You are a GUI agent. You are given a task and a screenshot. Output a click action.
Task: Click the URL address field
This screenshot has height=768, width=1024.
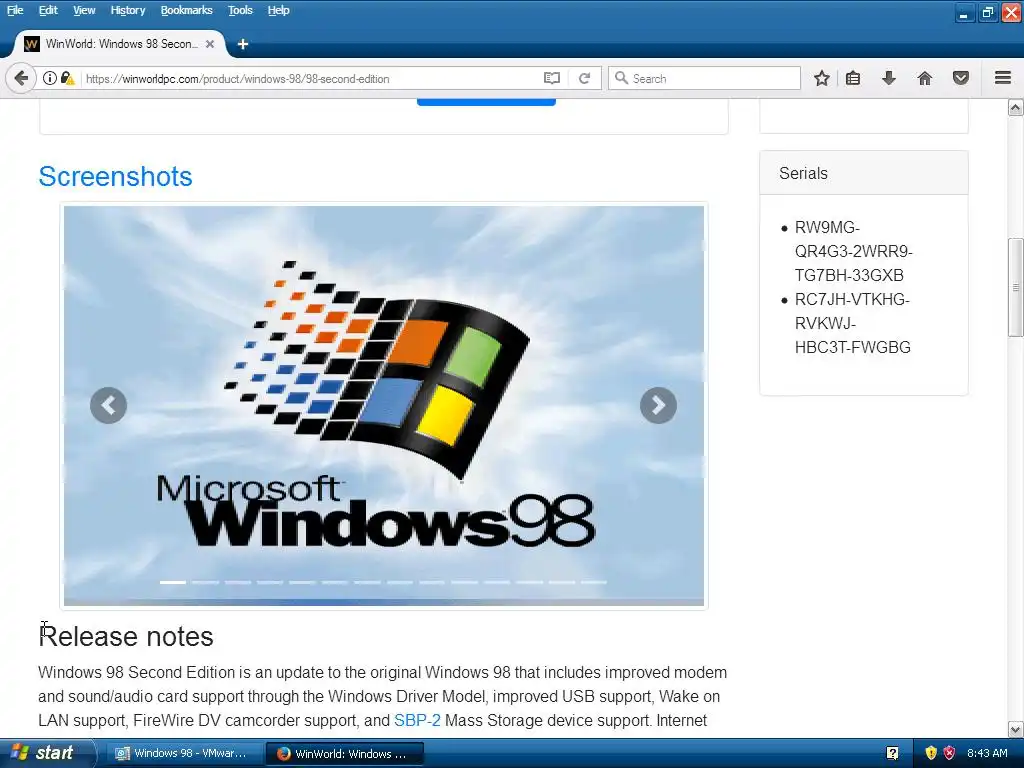(x=312, y=78)
